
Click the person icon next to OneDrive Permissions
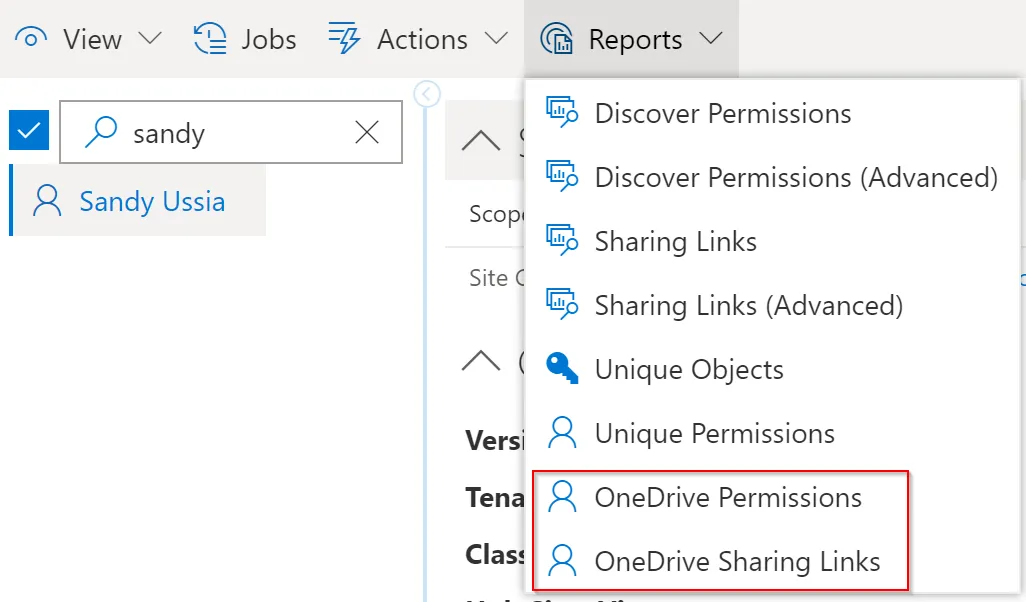(562, 497)
